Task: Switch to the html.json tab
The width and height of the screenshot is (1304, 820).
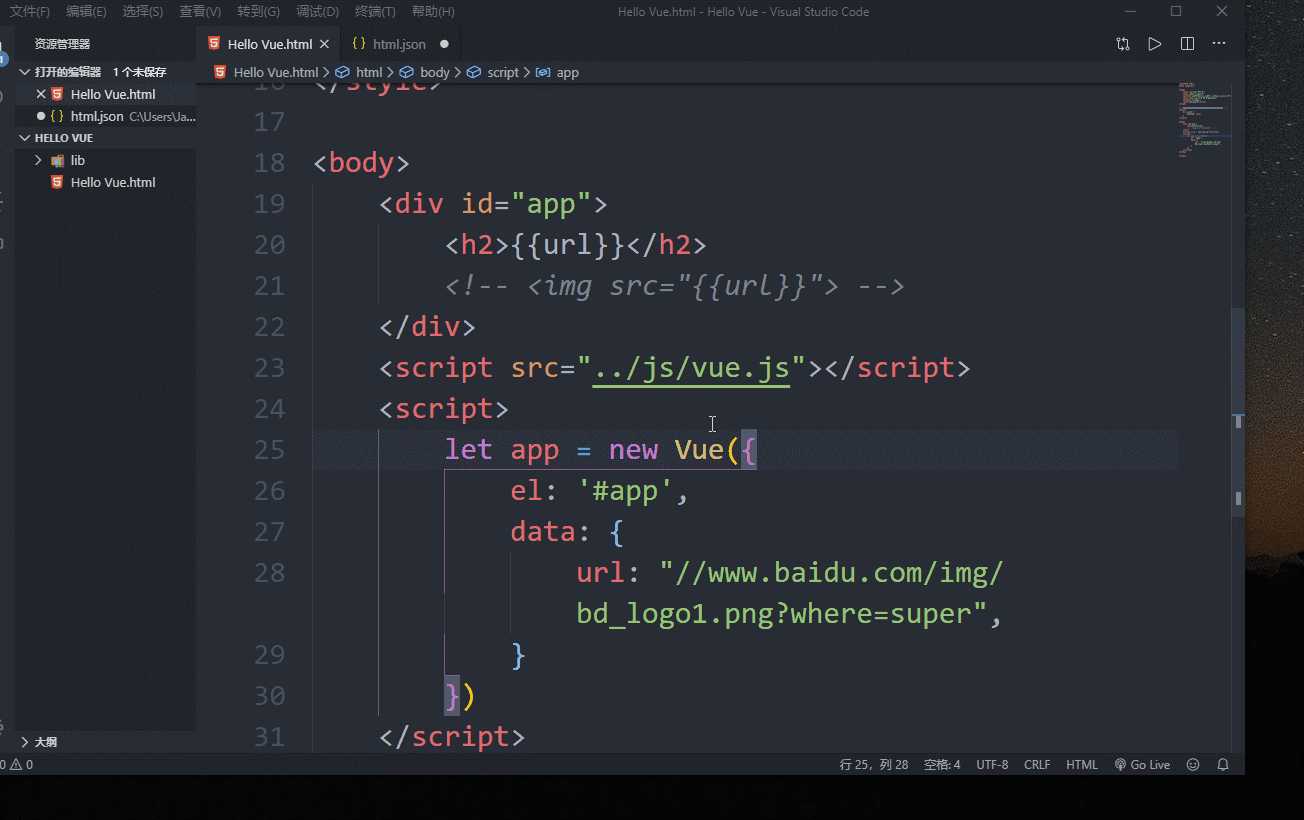Action: 398,44
